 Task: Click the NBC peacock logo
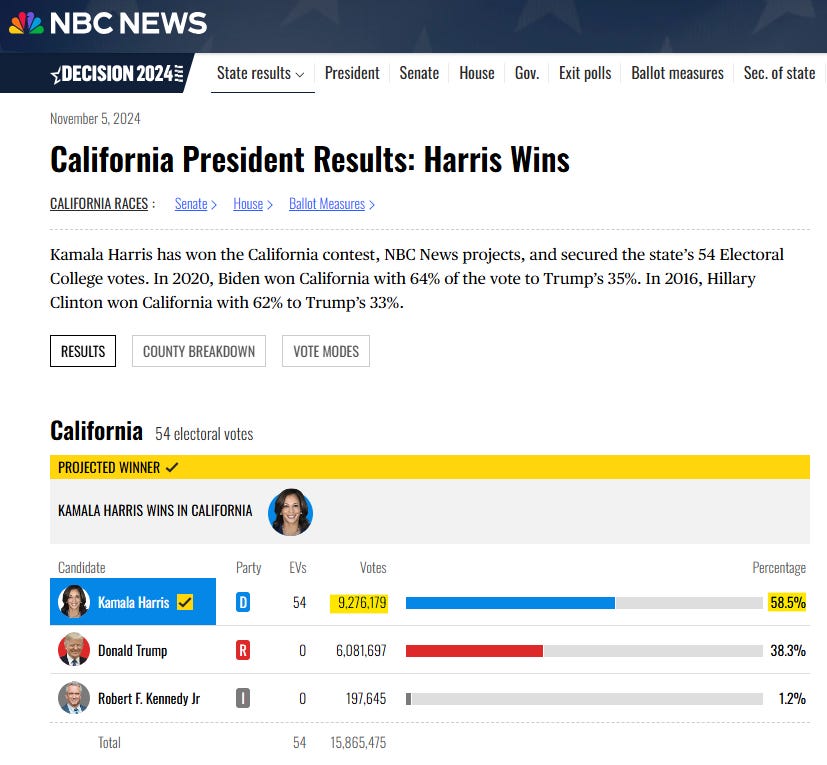26,23
